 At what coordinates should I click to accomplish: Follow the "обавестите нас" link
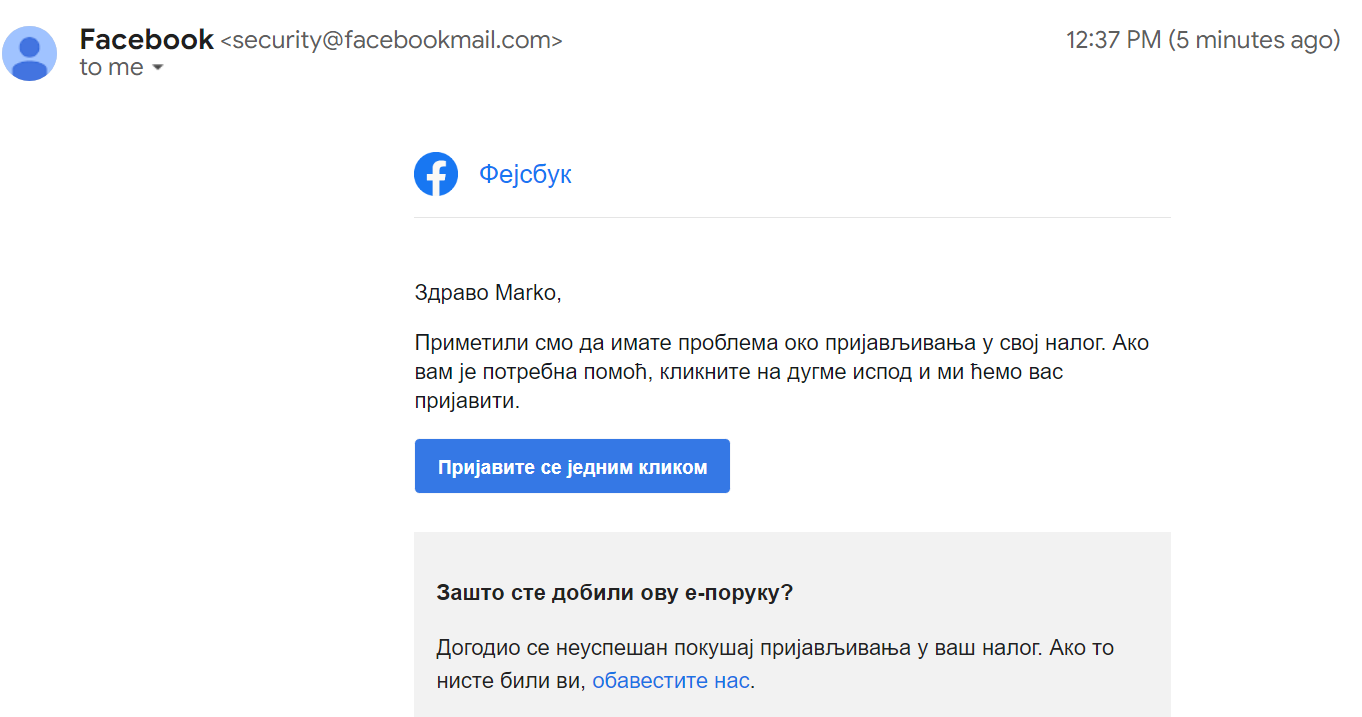[x=670, y=681]
